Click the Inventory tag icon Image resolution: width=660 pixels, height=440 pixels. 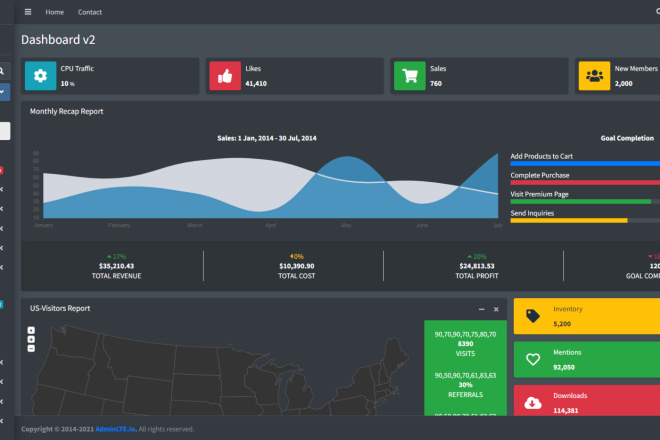point(533,316)
